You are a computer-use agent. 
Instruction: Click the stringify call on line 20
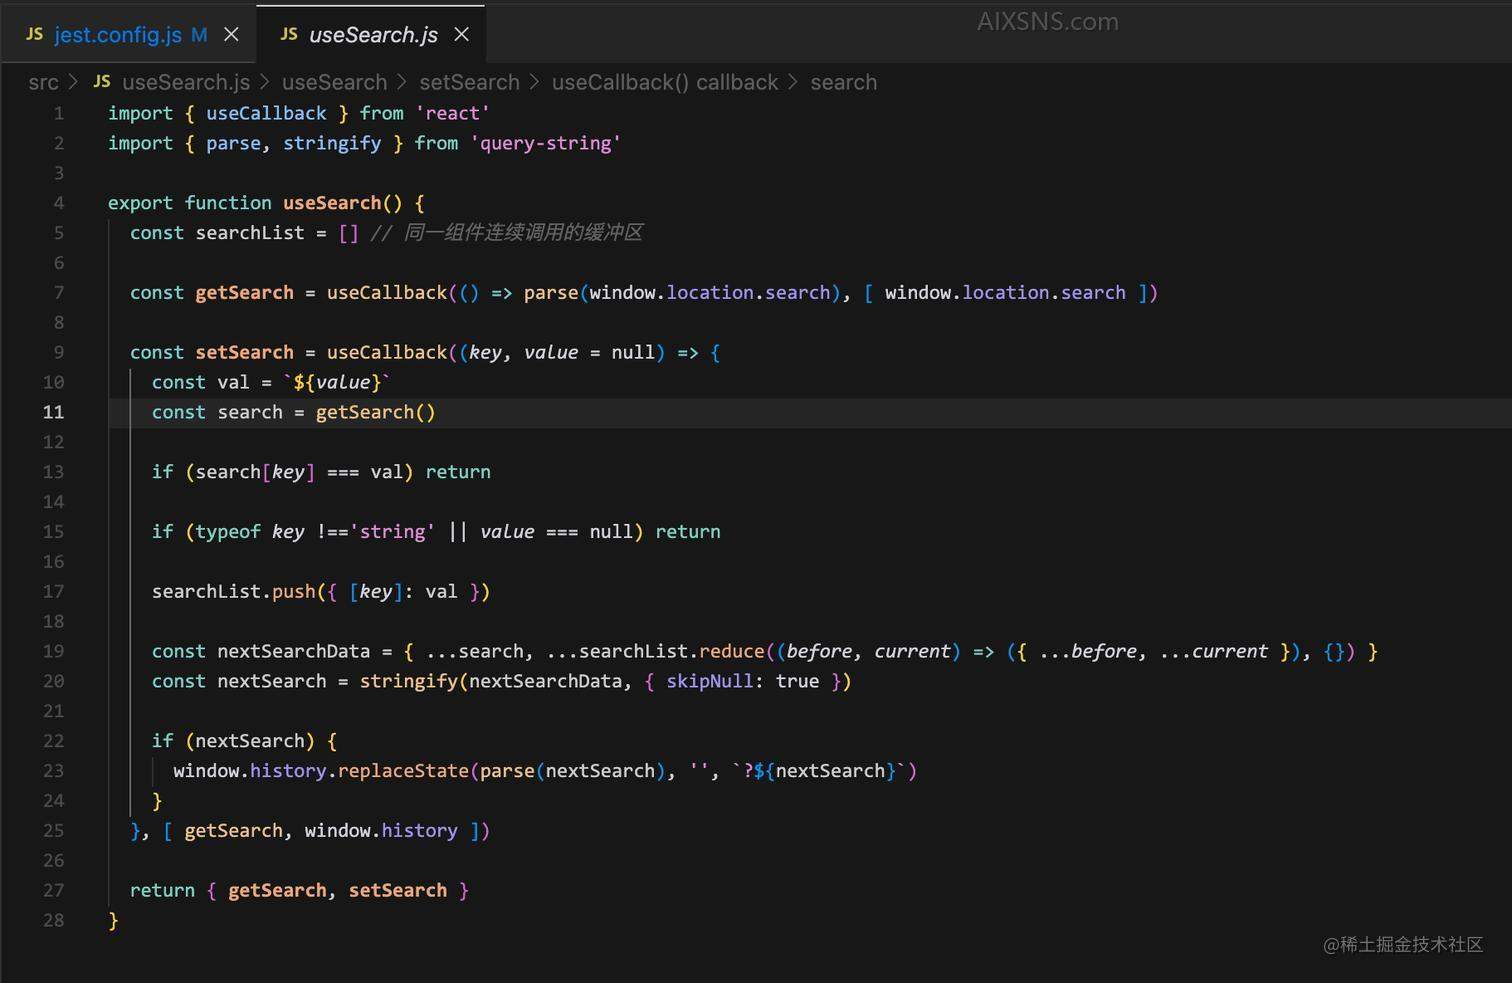click(408, 681)
